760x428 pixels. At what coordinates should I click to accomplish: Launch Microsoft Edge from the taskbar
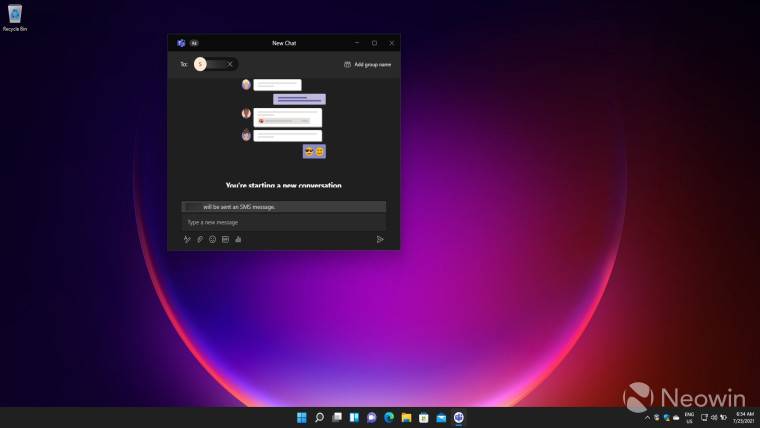[389, 417]
